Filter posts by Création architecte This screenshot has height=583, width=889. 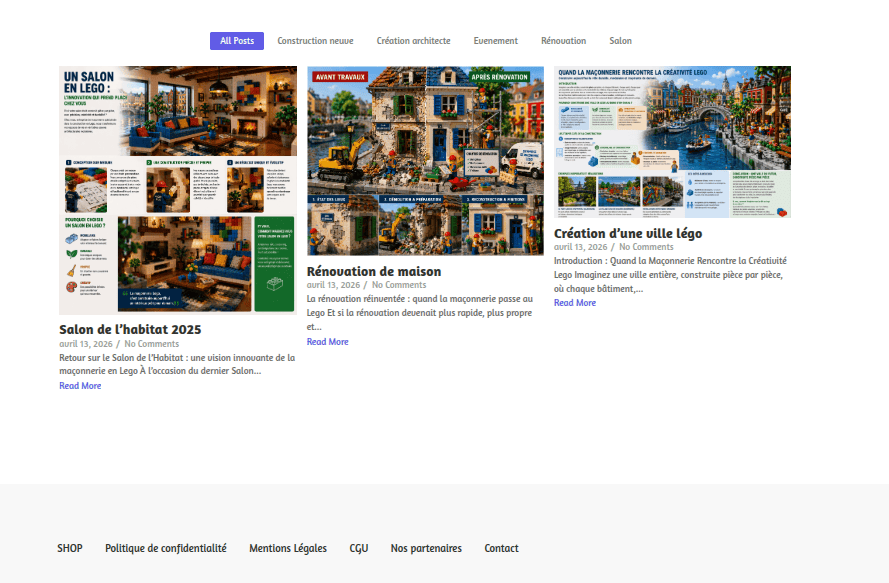click(413, 41)
